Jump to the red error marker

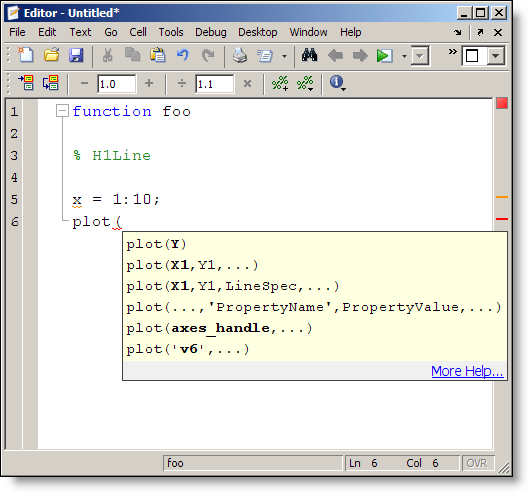502,219
